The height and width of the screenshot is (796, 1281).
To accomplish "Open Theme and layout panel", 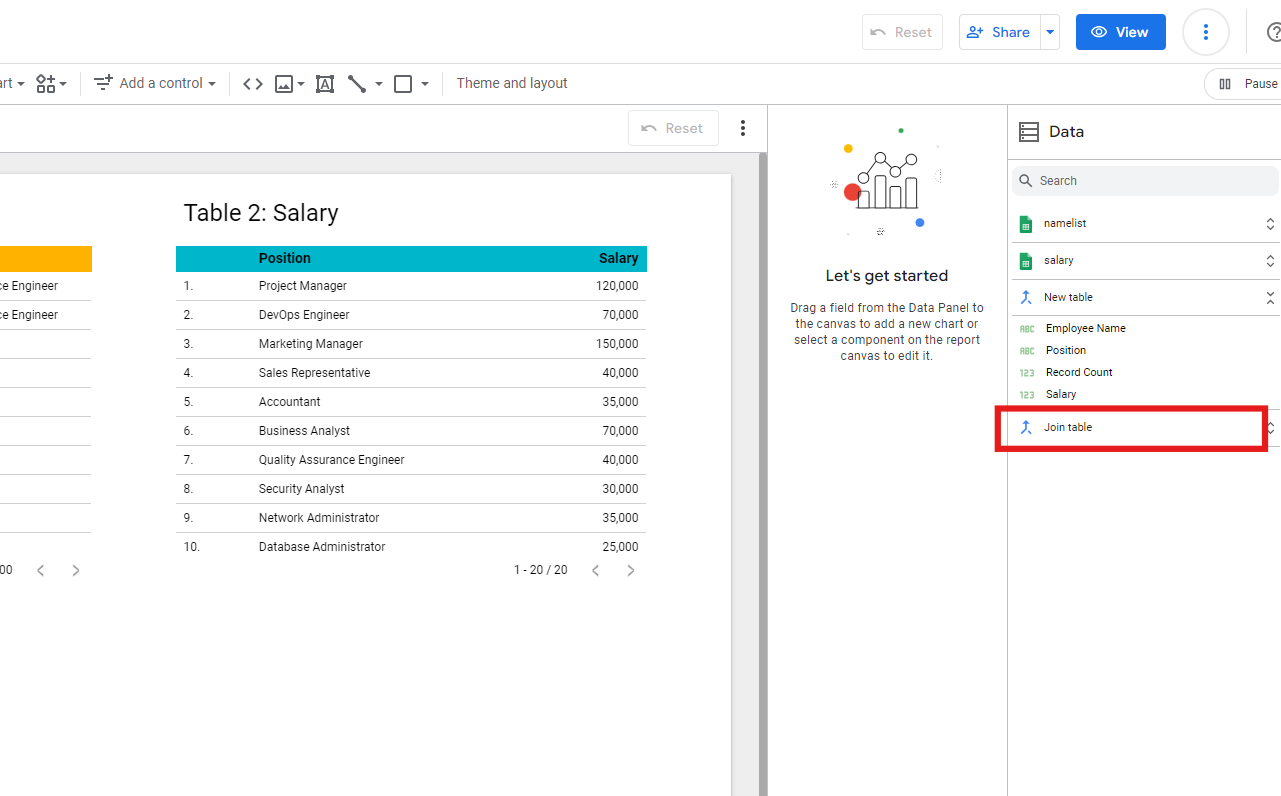I will pyautogui.click(x=512, y=84).
